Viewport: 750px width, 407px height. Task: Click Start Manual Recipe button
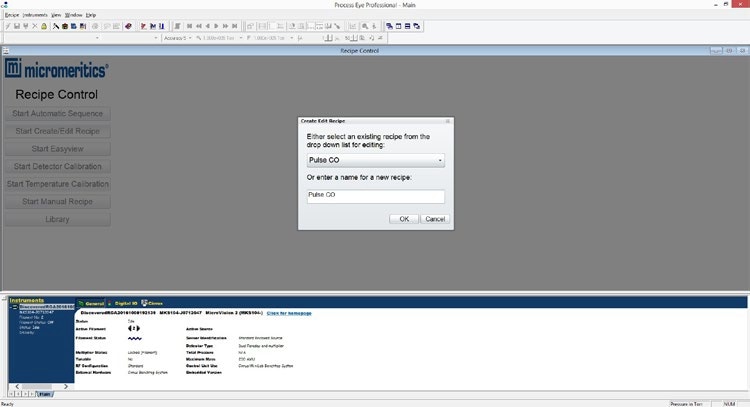57,202
